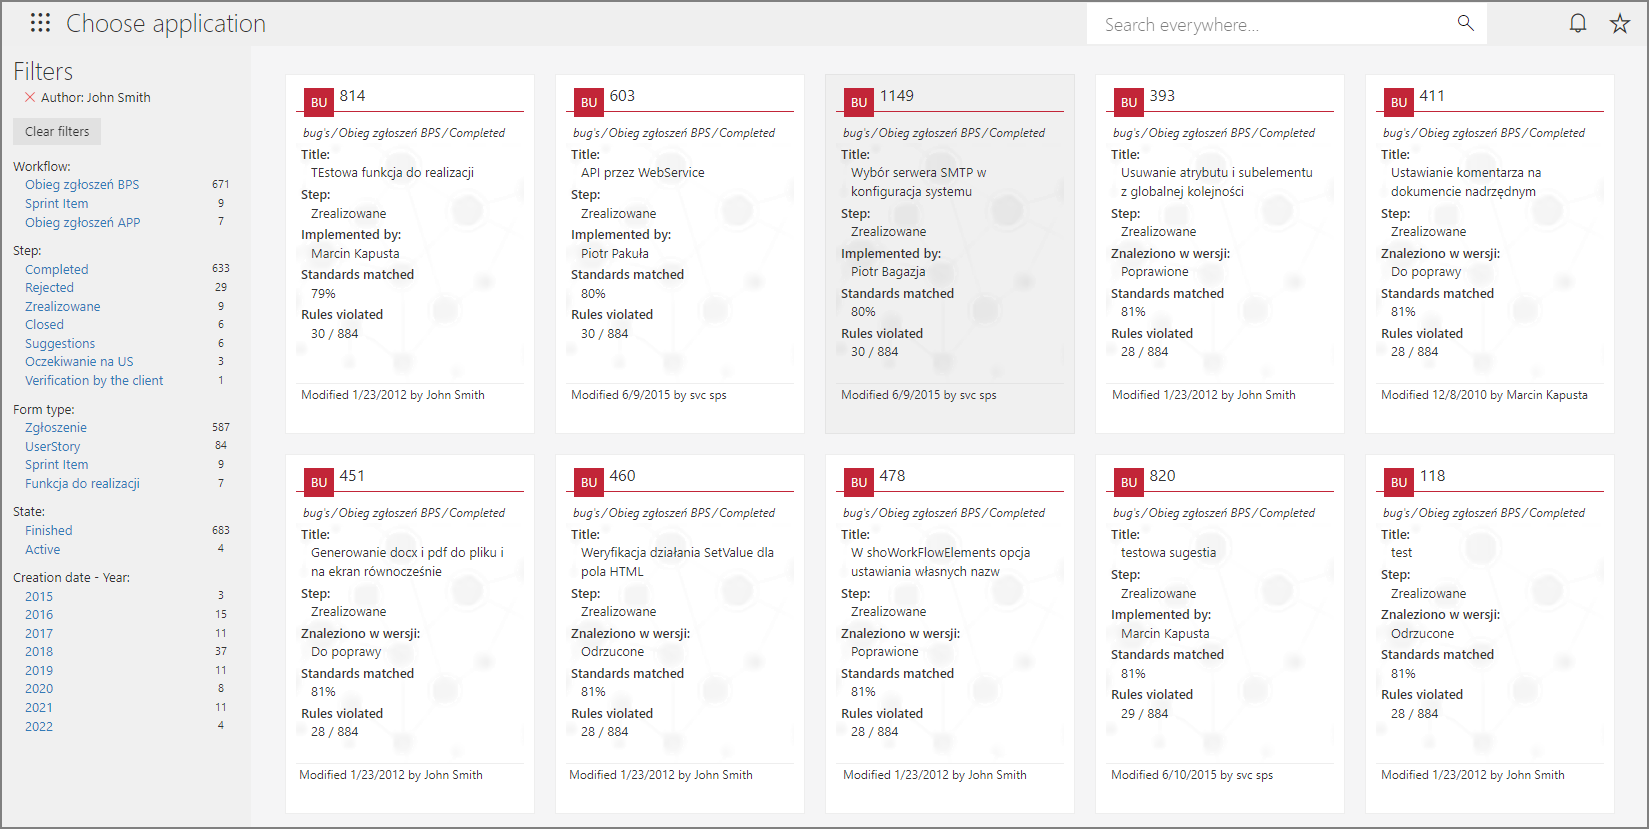Screen dimensions: 1649x829
Task: Filter workflow by Obieg zgłoszeń APP
Action: tap(82, 222)
